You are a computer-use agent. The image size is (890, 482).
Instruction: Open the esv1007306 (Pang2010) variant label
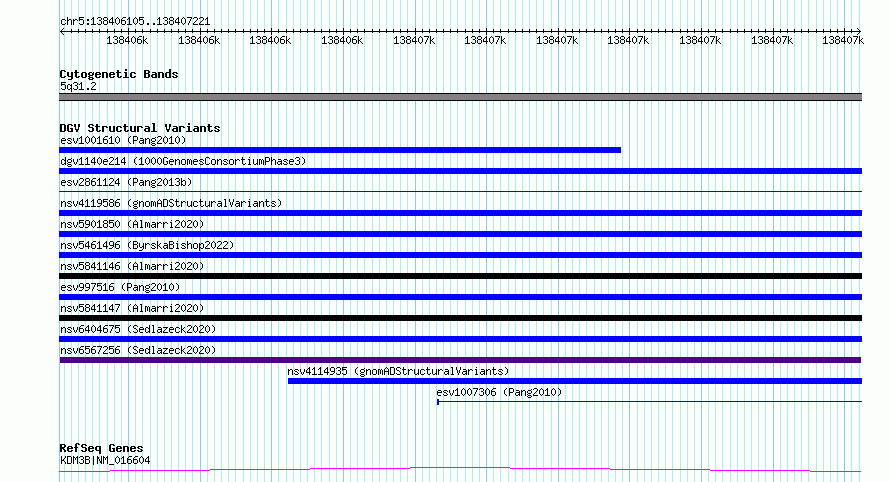(x=499, y=392)
